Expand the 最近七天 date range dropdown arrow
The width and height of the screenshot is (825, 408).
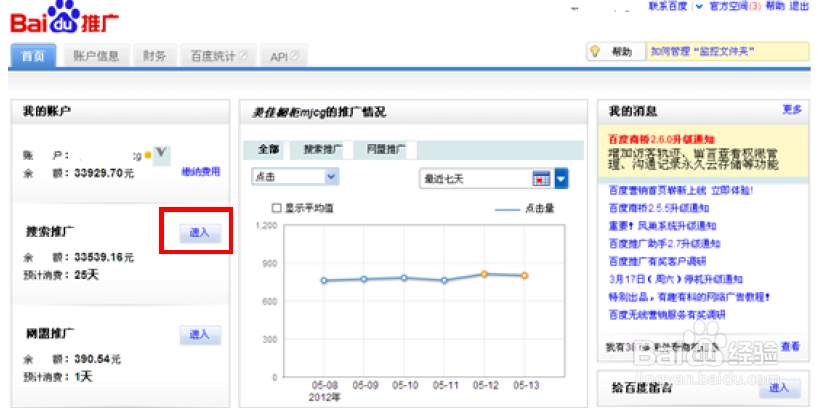pyautogui.click(x=561, y=179)
